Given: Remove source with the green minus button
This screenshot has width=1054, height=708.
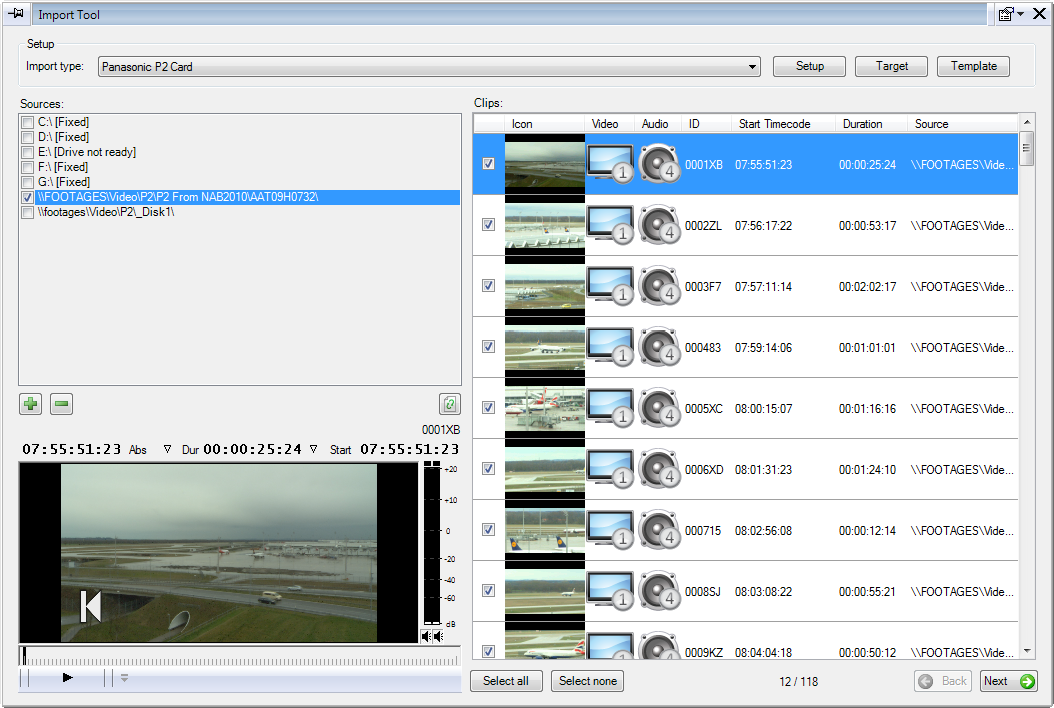Looking at the screenshot, I should (x=61, y=404).
